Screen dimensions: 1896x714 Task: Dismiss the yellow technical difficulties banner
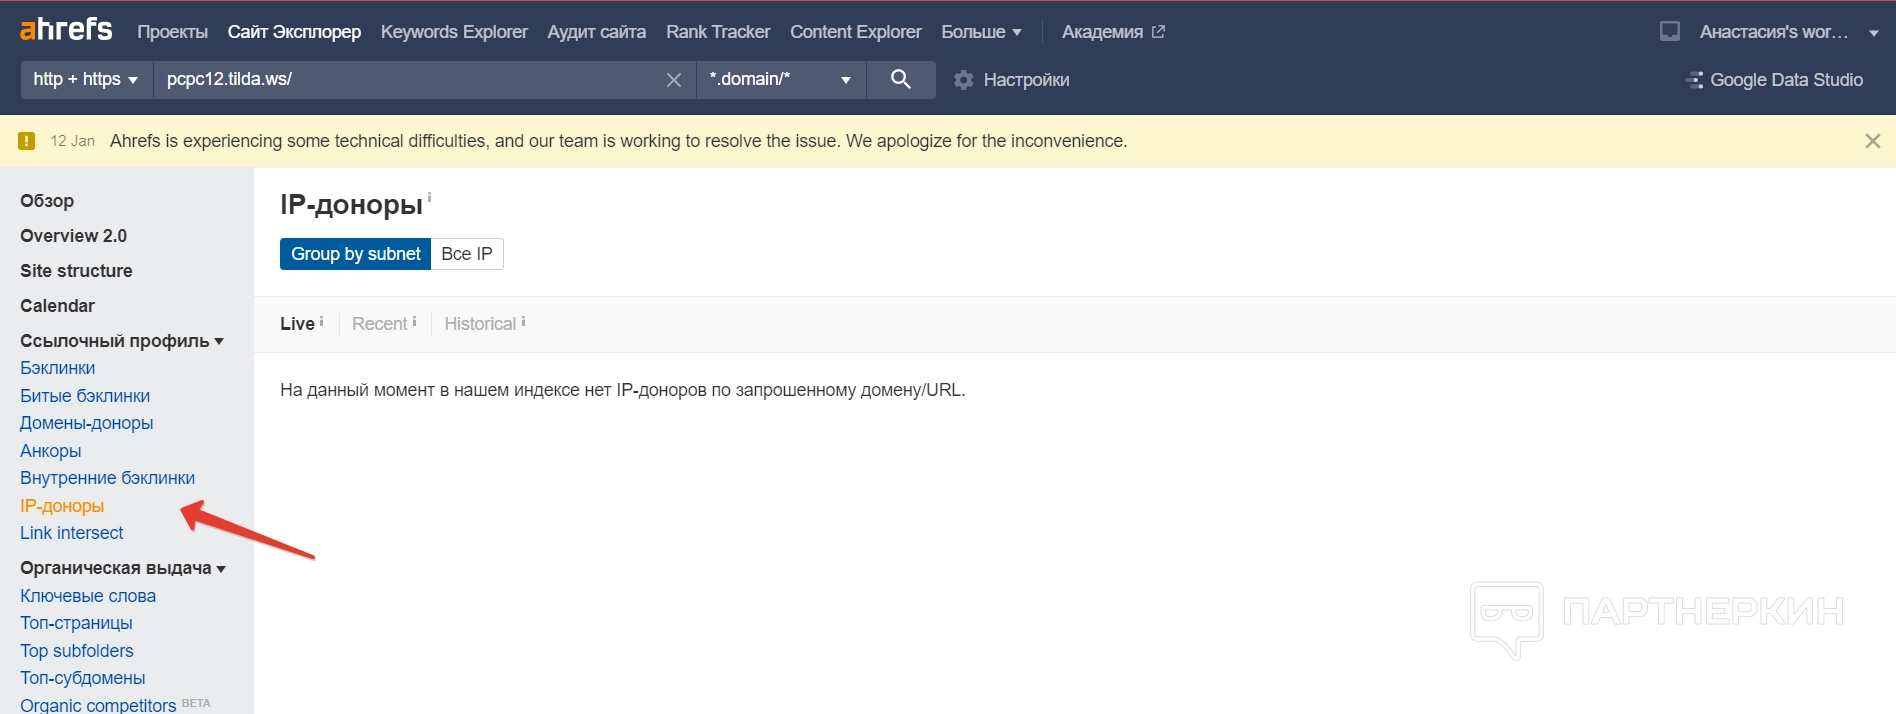1873,141
